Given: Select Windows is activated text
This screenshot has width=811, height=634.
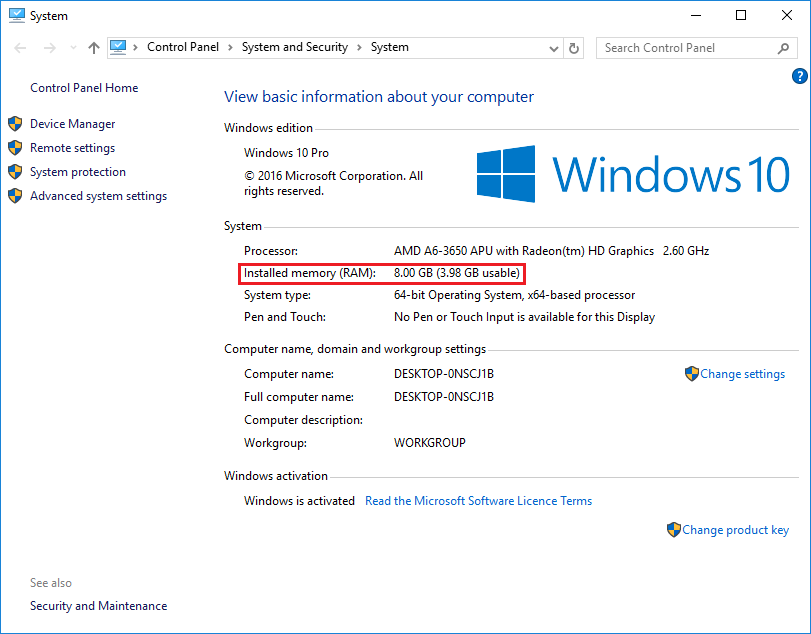Looking at the screenshot, I should tap(299, 501).
